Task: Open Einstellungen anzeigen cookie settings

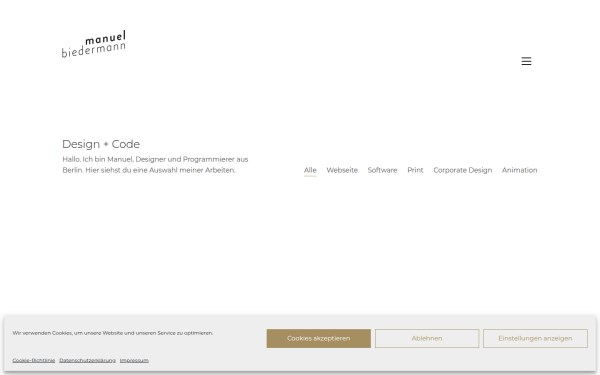Action: 535,338
